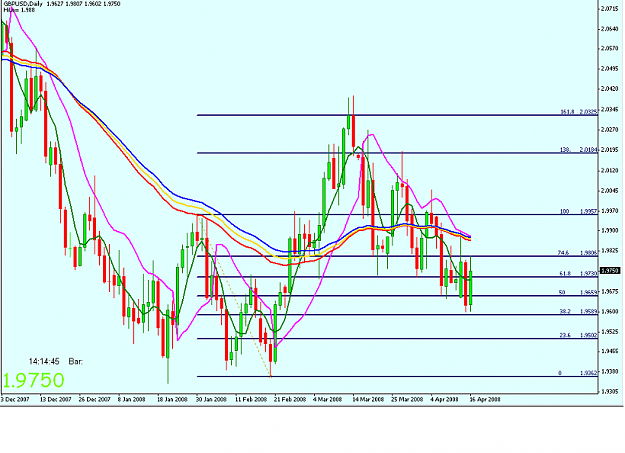Click the 4 Apr 2008 date label
This screenshot has width=625, height=453.
click(x=444, y=399)
